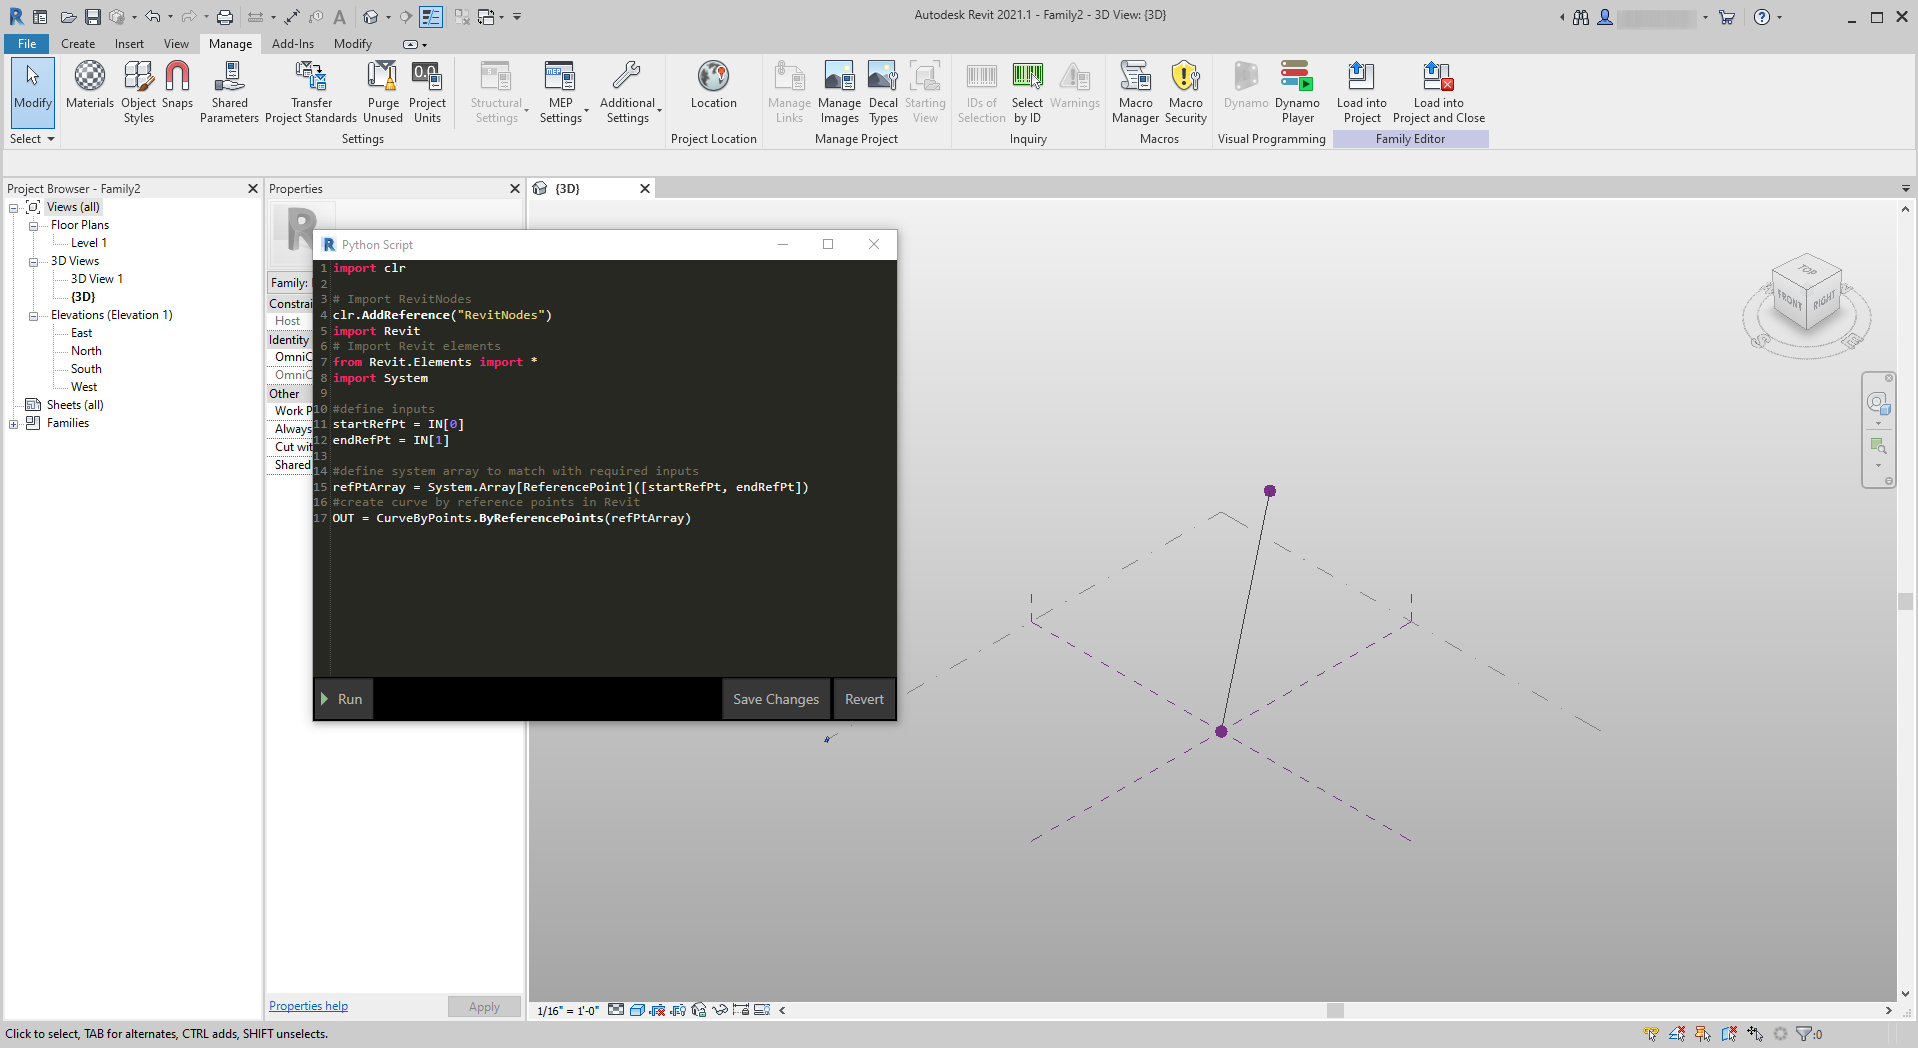Open the Add-Ins ribbon tab

coord(292,44)
